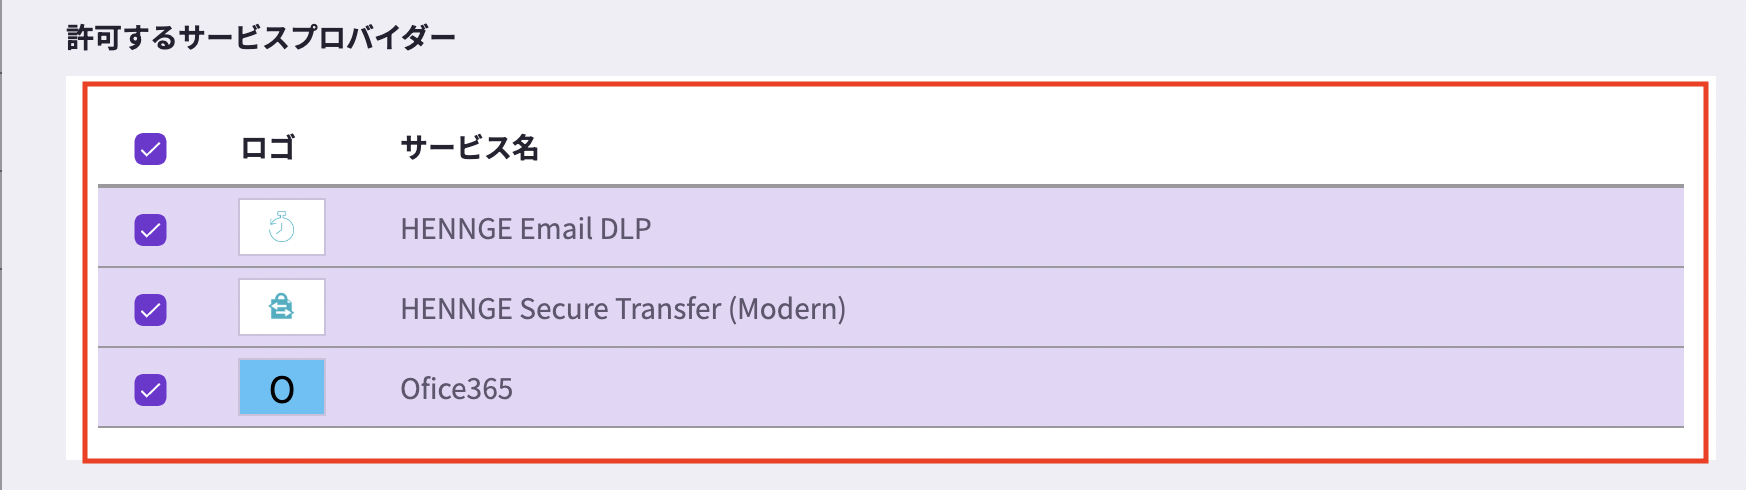Select the Ofice365 service name text

(457, 389)
